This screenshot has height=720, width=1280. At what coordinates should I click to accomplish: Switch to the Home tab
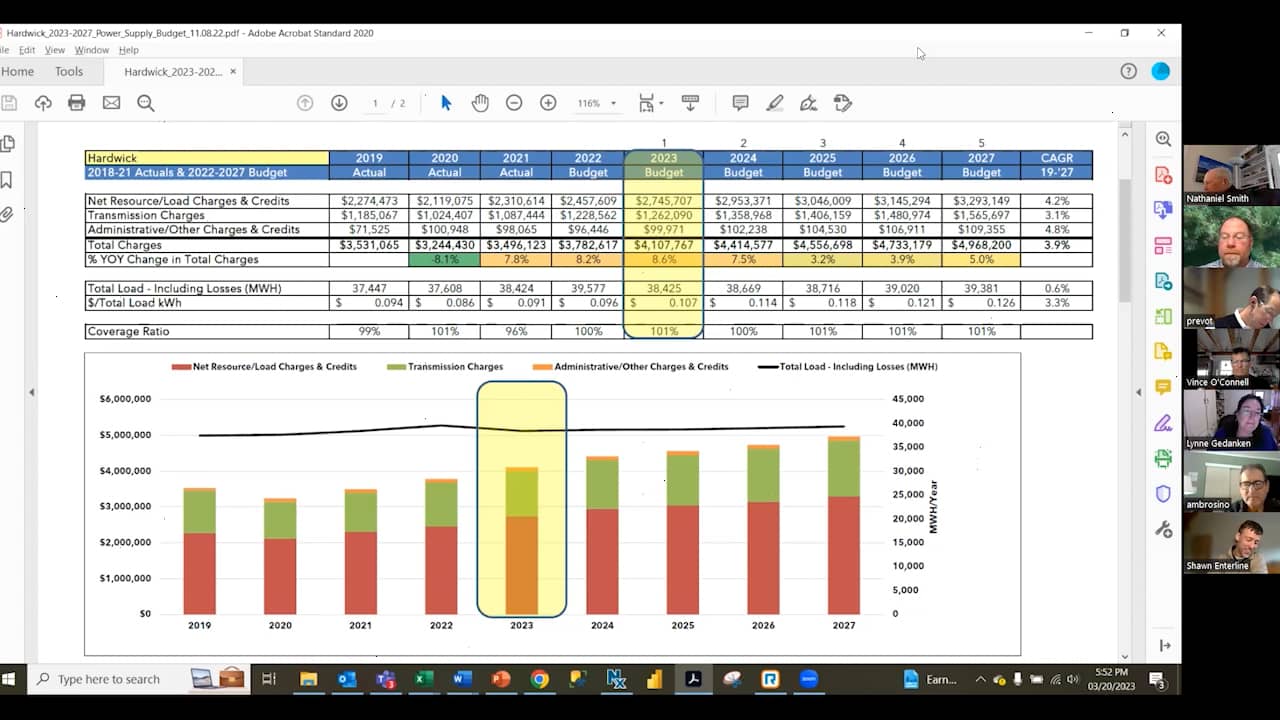click(17, 71)
